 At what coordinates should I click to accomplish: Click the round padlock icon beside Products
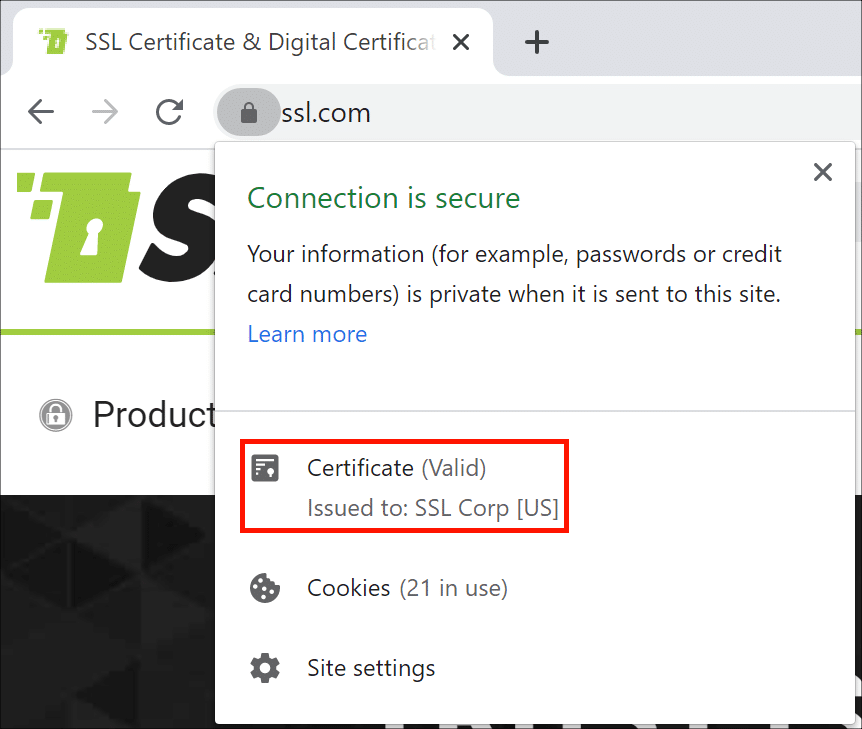click(55, 415)
